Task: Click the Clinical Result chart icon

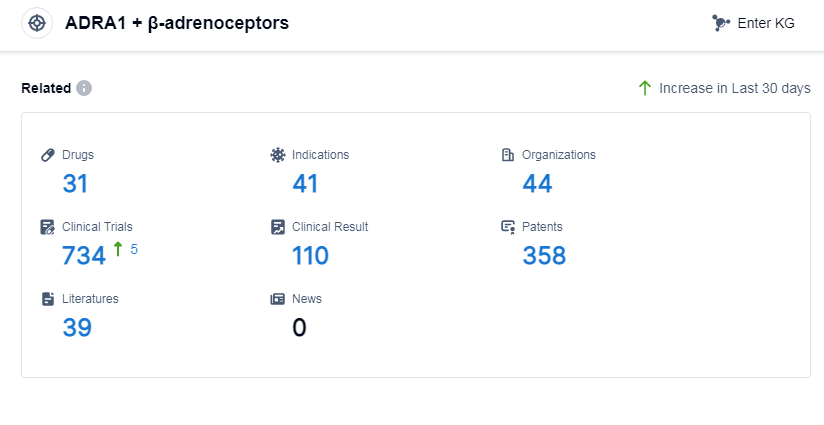Action: point(278,227)
